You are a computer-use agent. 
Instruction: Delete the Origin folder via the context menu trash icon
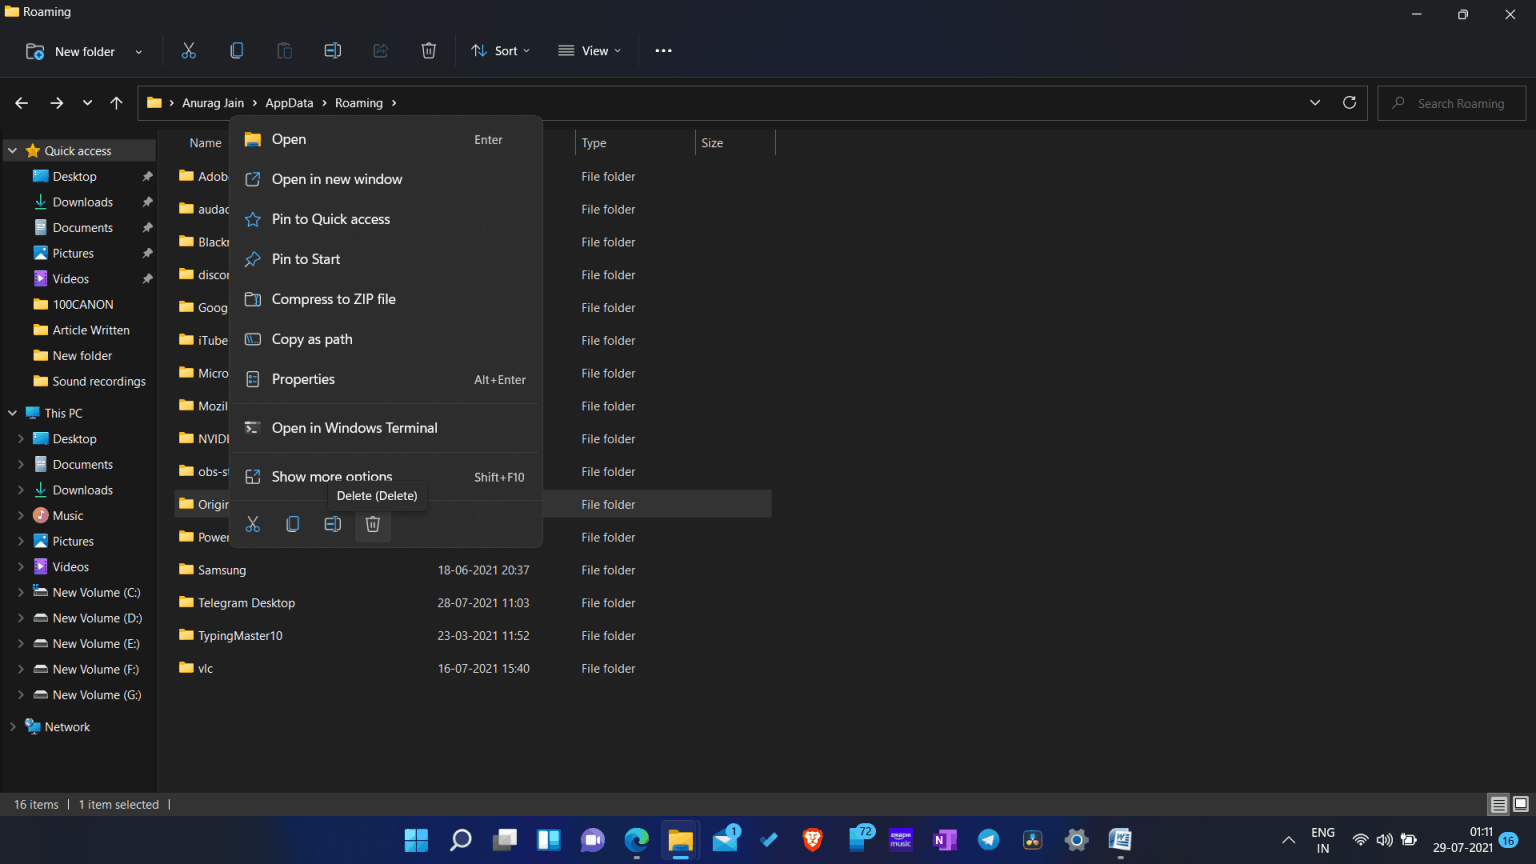click(372, 523)
